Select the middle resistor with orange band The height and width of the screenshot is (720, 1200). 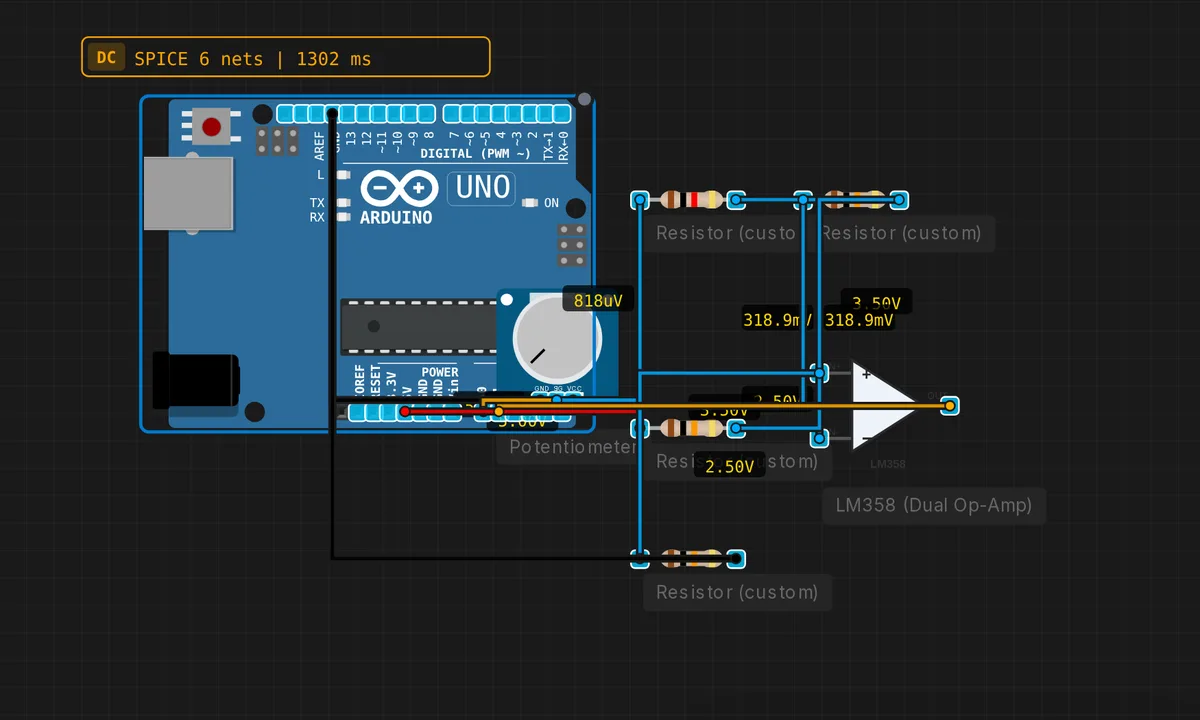coord(692,428)
